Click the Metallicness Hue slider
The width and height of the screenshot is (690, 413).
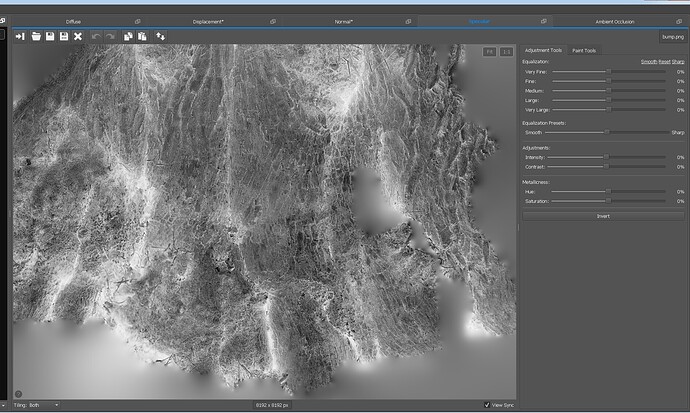point(608,191)
